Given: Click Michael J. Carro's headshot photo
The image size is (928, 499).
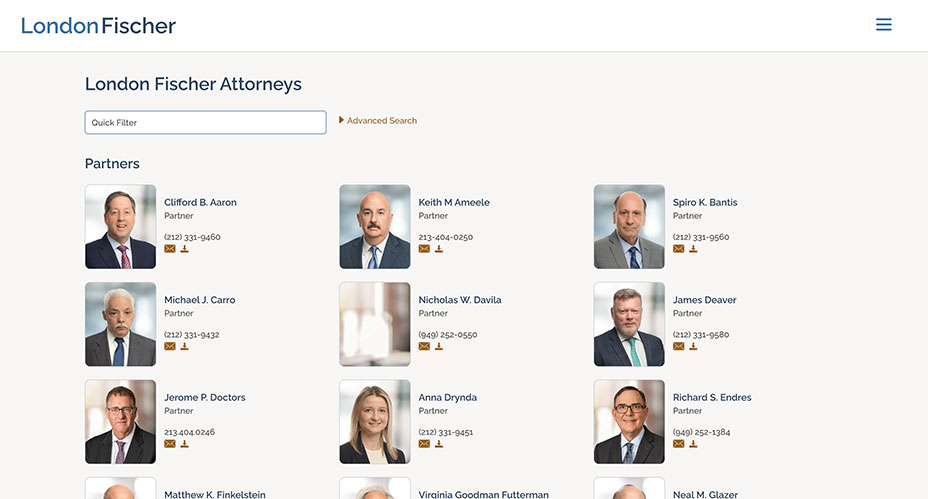Looking at the screenshot, I should [121, 324].
